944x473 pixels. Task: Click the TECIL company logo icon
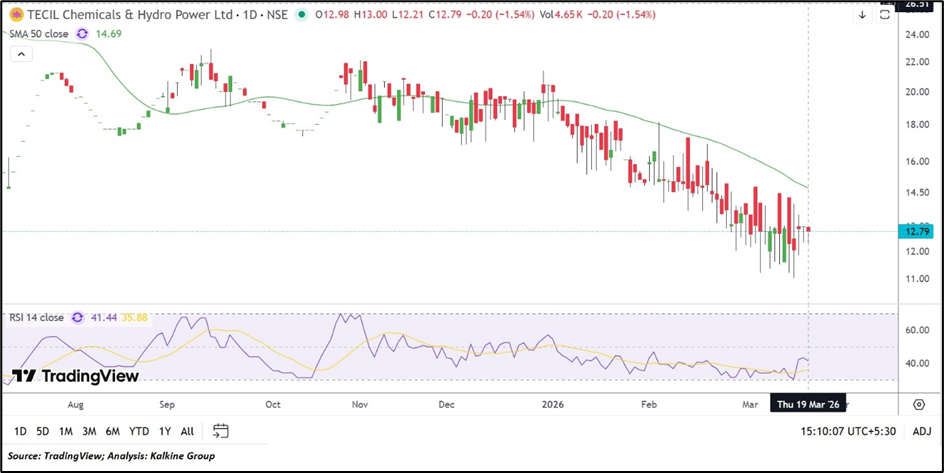click(x=14, y=15)
